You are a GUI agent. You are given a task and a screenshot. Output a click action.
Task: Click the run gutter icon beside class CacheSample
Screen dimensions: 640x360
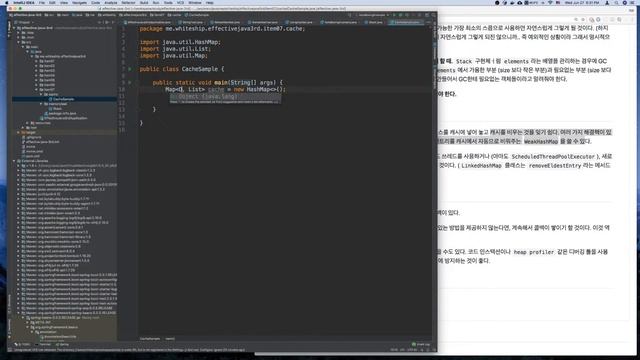130,69
